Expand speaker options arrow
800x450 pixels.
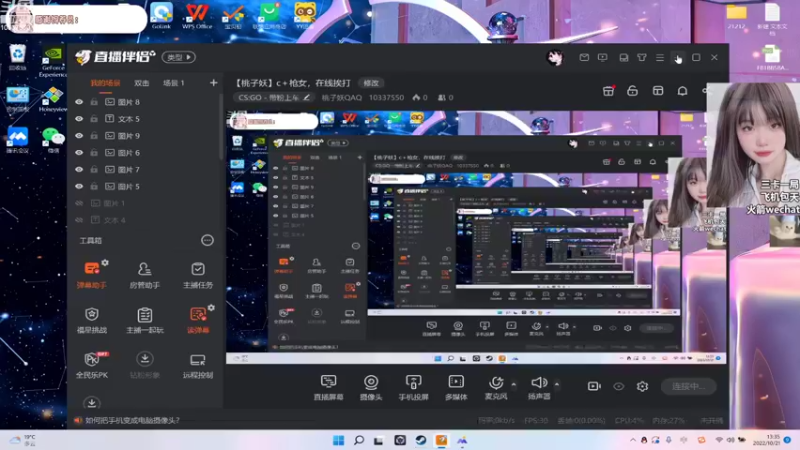557,384
